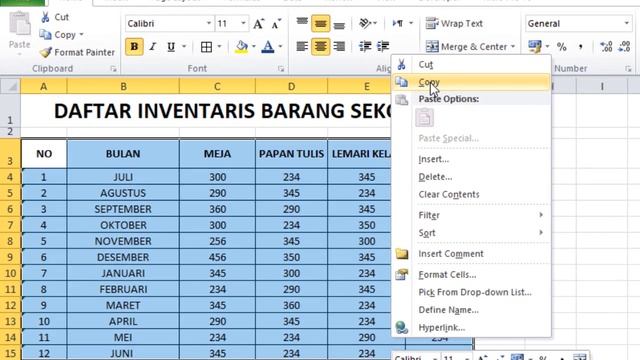Click Shrink Font icon
The width and height of the screenshot is (640, 360).
tap(276, 24)
